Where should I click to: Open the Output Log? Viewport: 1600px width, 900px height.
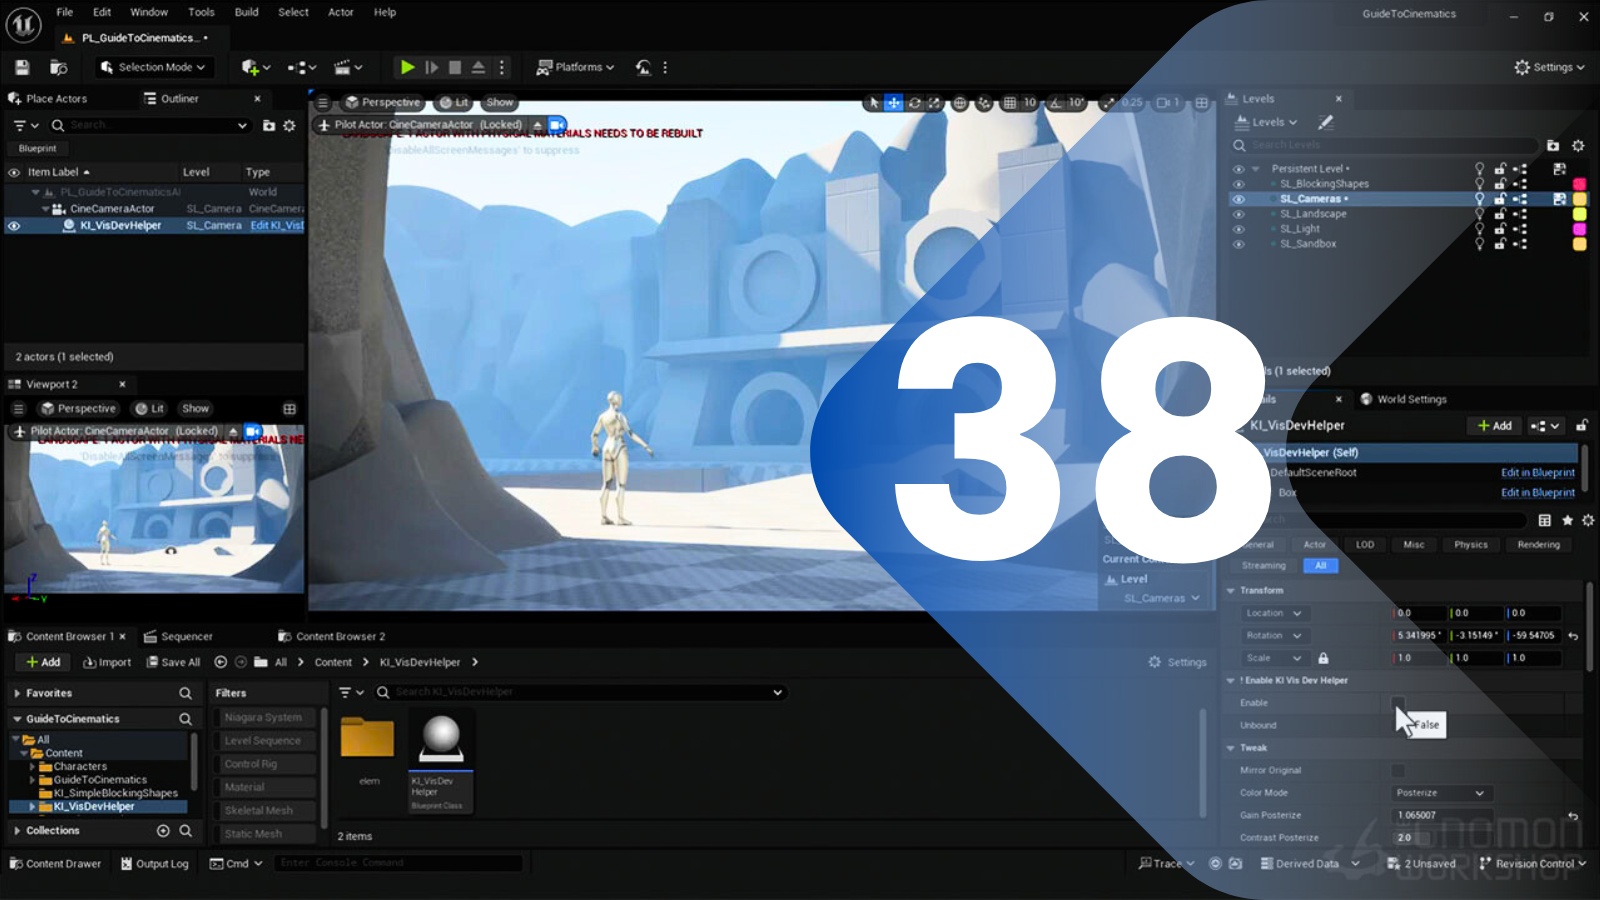154,864
